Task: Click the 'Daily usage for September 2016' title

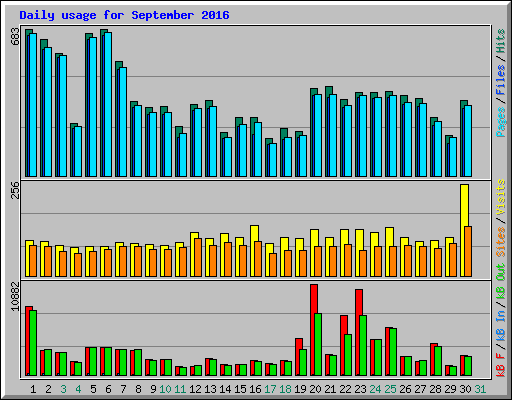Action: coord(124,15)
